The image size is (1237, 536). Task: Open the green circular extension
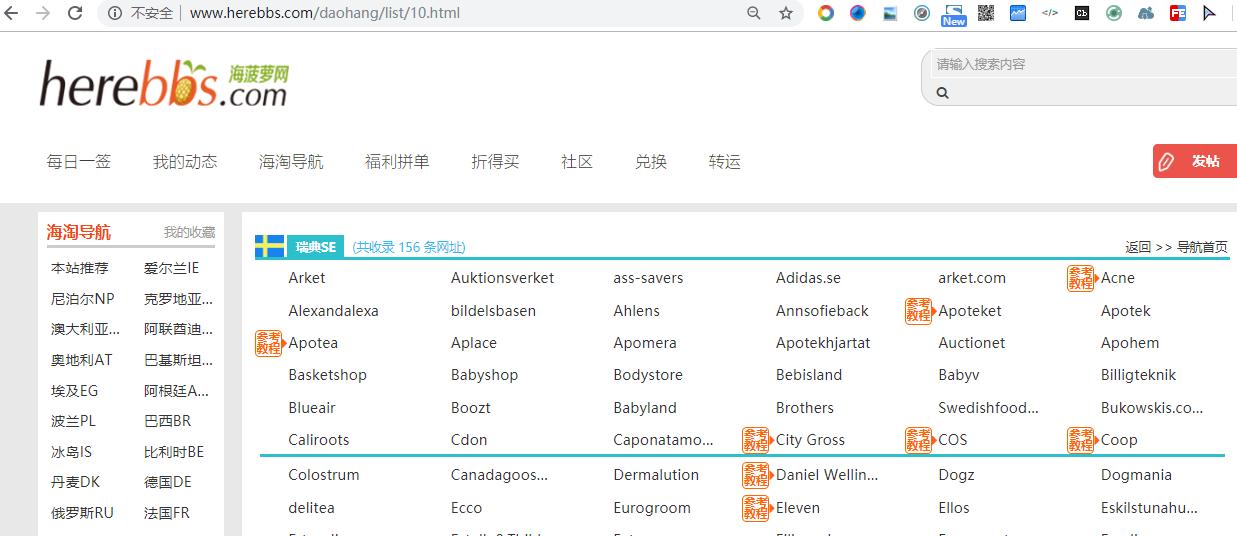point(1114,13)
